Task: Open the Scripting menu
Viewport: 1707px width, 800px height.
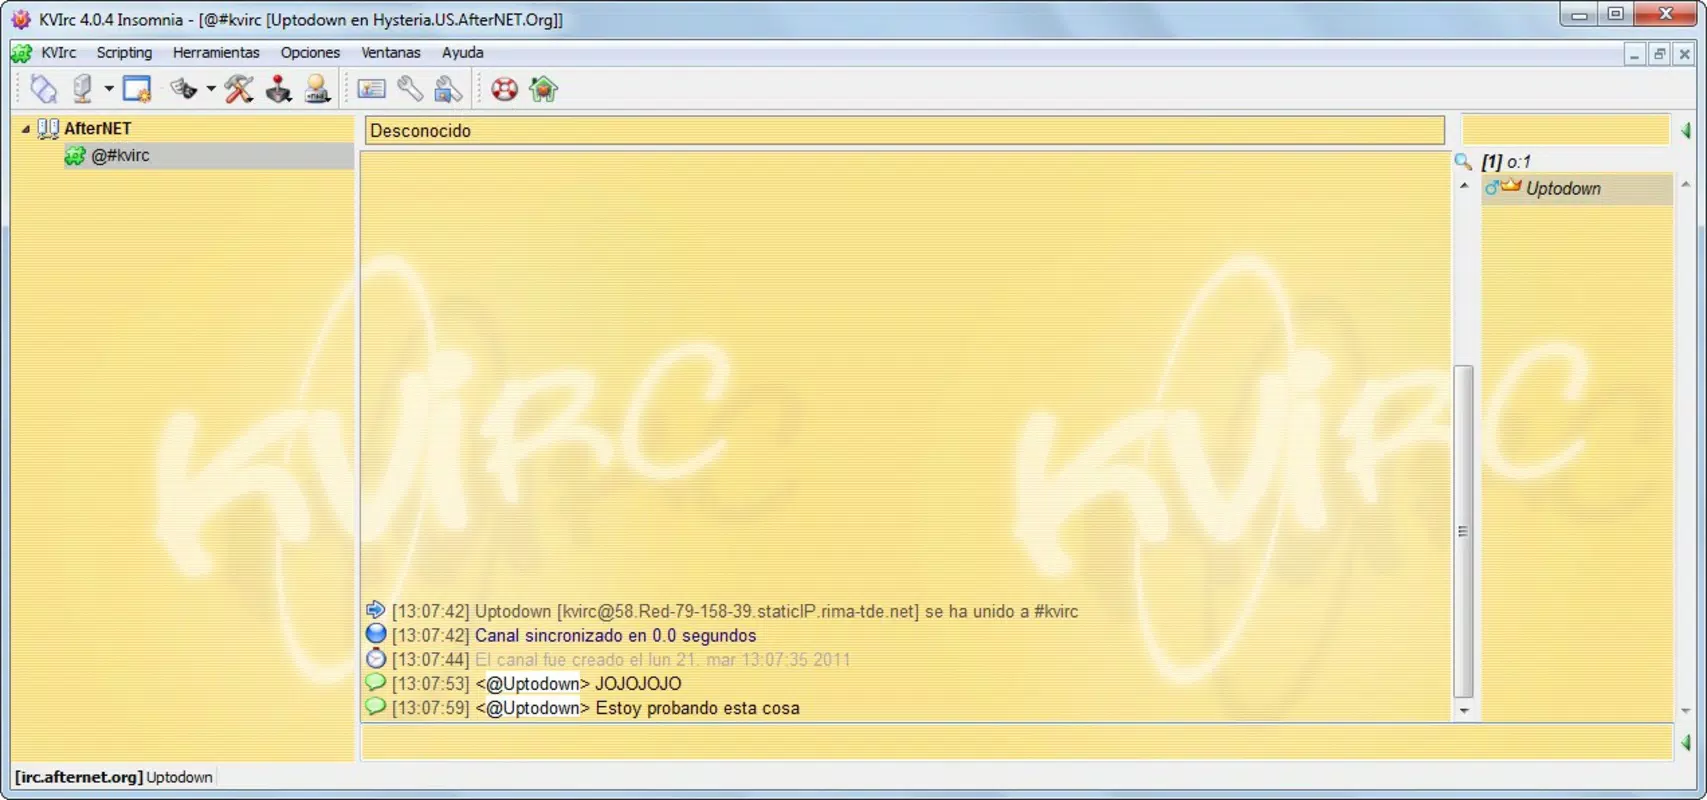Action: tap(124, 52)
